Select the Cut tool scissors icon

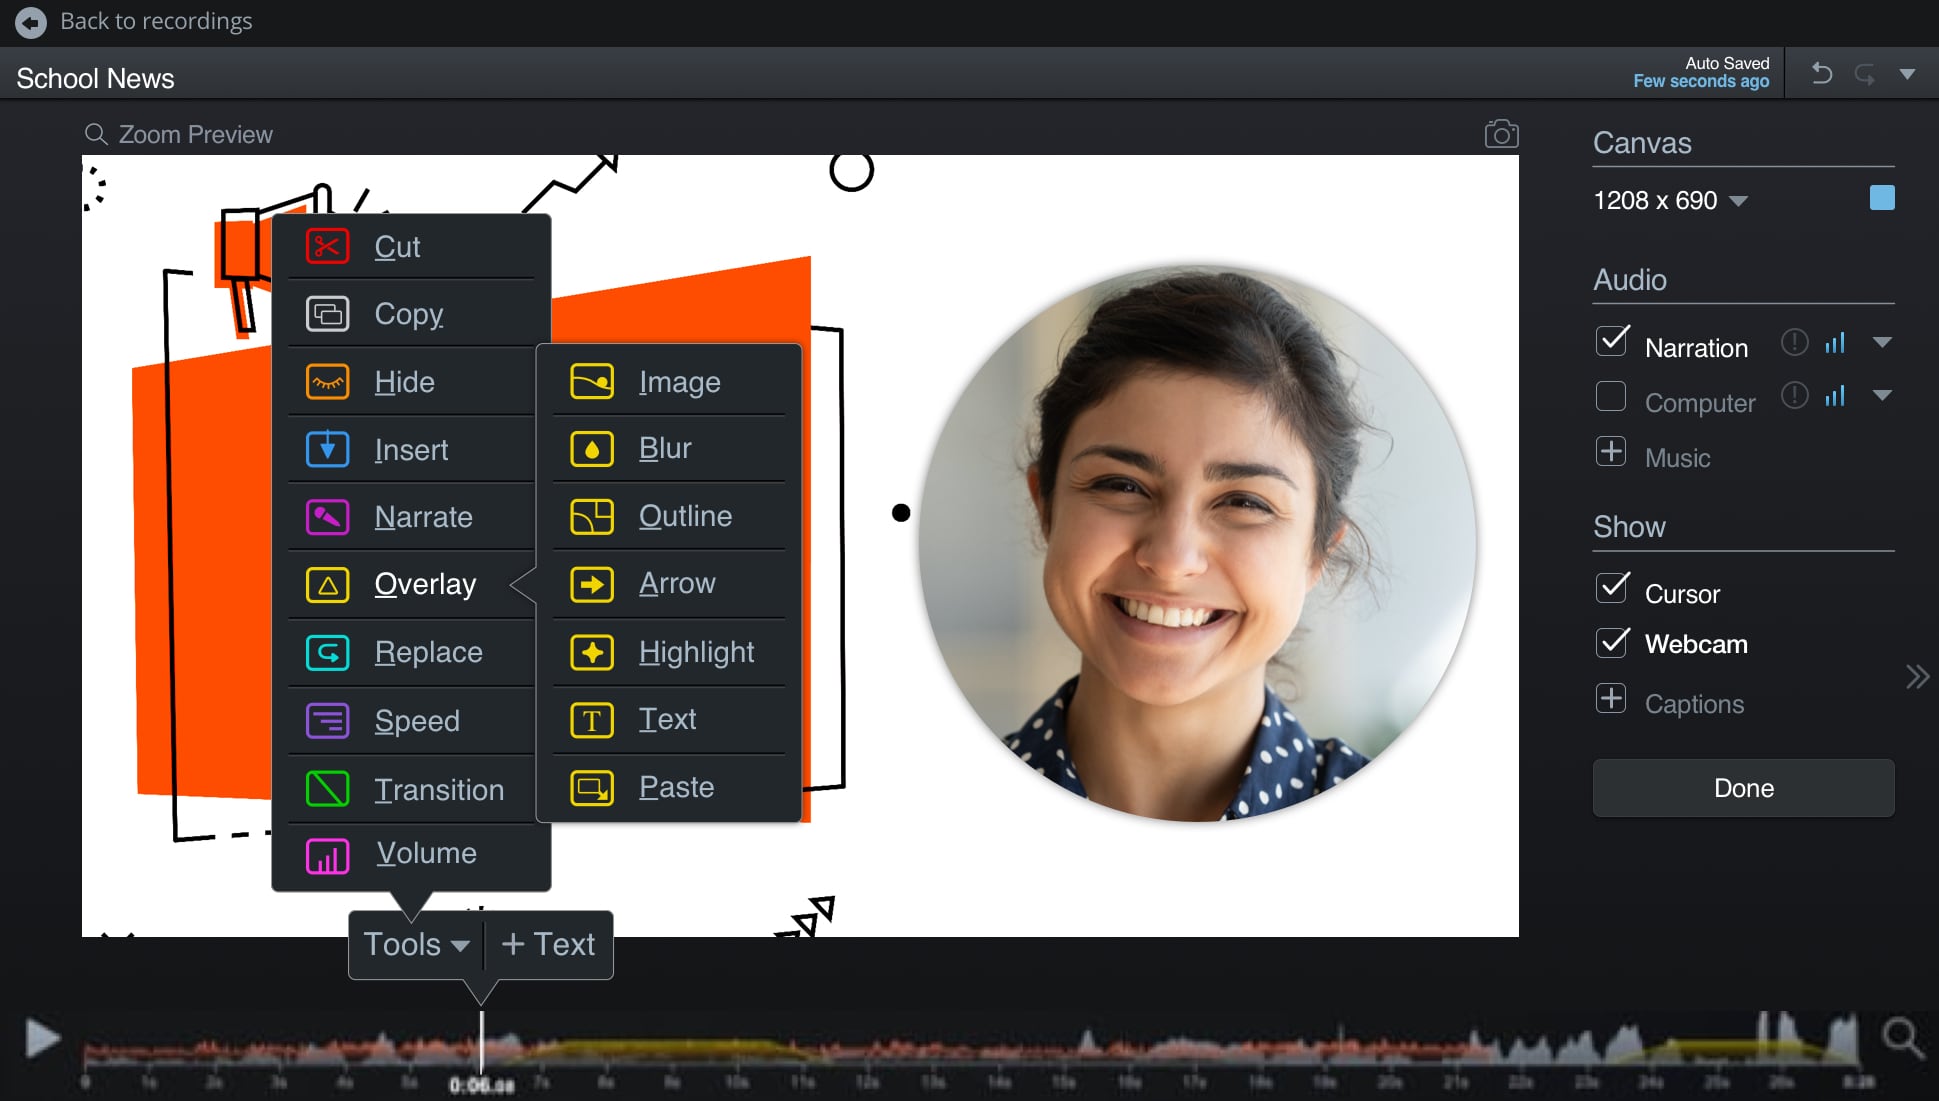[x=326, y=246]
